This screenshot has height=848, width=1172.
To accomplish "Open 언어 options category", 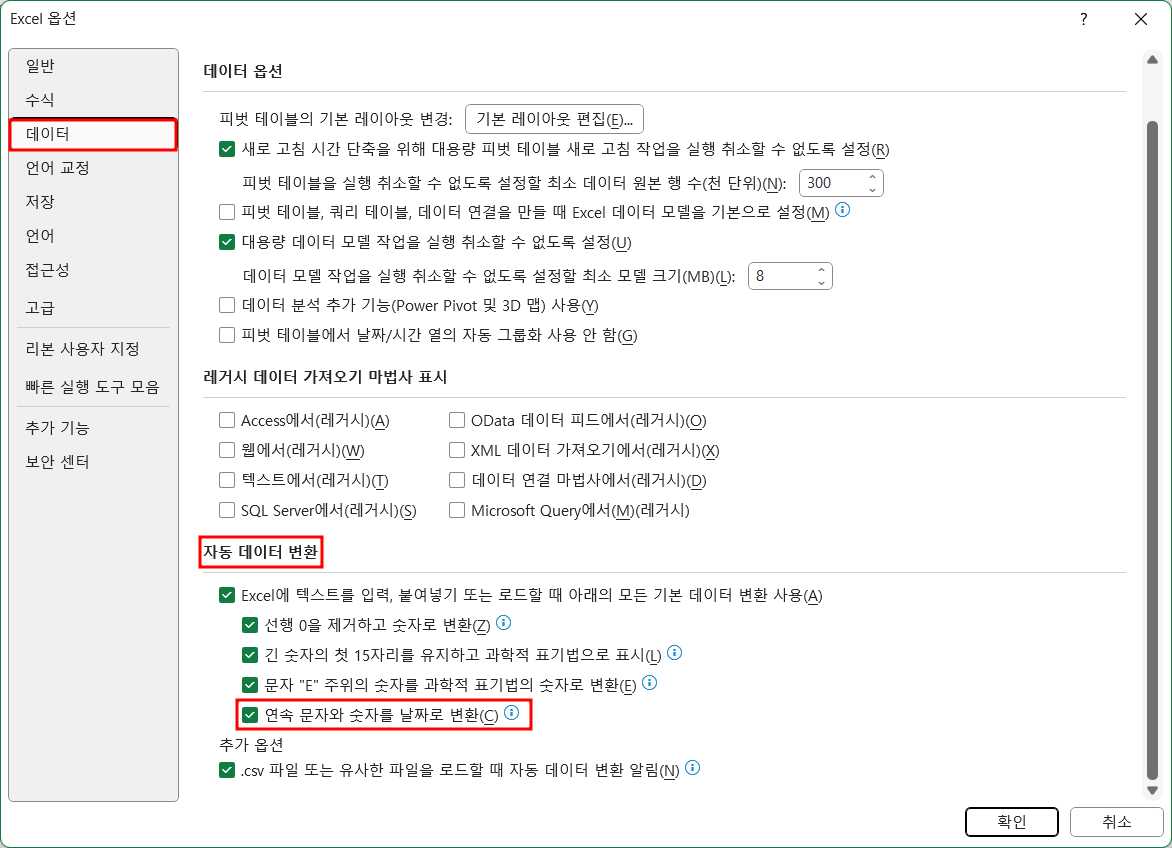I will pos(93,236).
